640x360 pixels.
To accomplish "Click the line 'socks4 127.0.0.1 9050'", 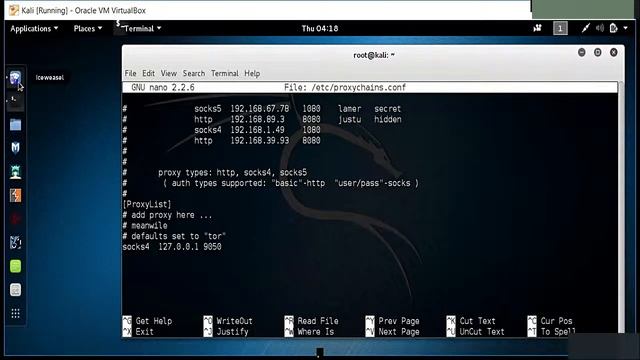I will [172, 247].
